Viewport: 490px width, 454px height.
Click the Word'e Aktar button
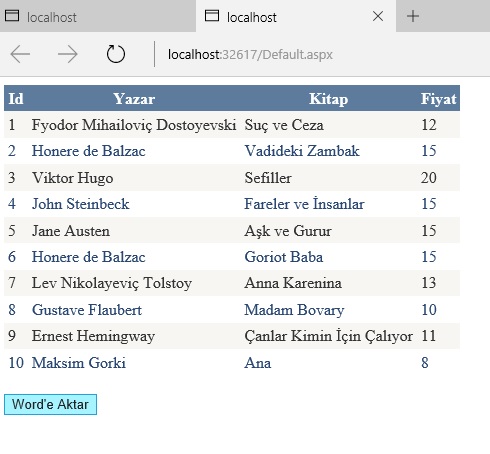(x=50, y=404)
